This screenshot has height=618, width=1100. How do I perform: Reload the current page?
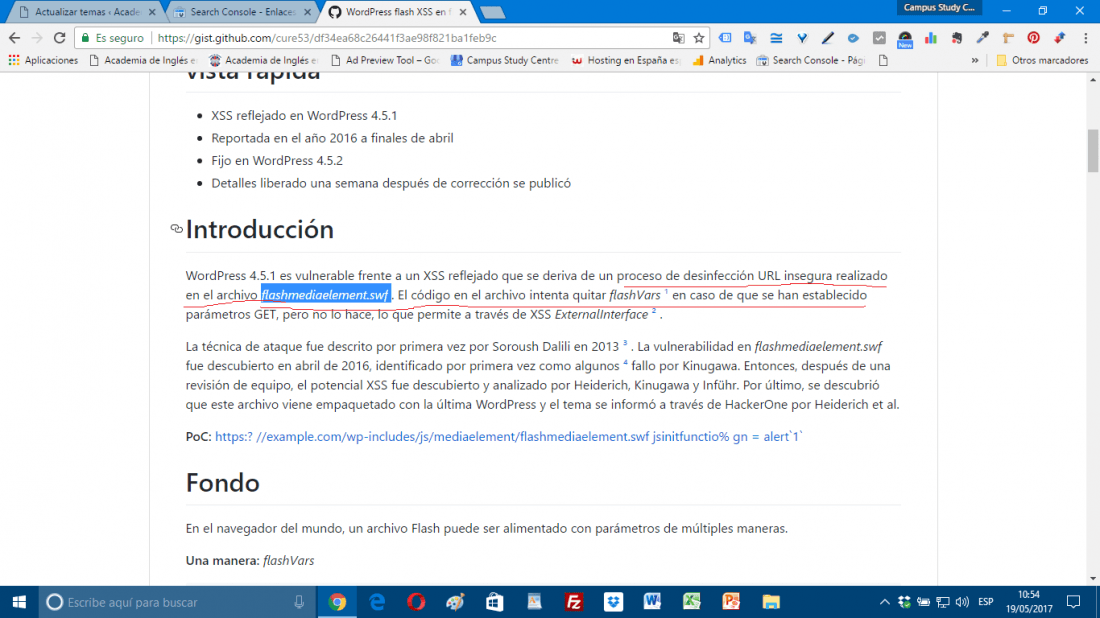click(x=60, y=38)
